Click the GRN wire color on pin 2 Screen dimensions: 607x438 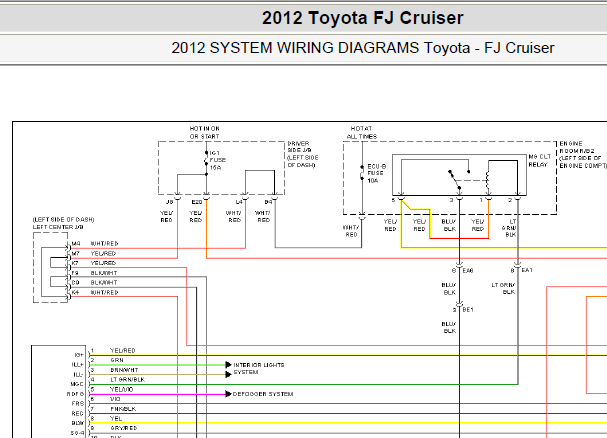pos(117,360)
